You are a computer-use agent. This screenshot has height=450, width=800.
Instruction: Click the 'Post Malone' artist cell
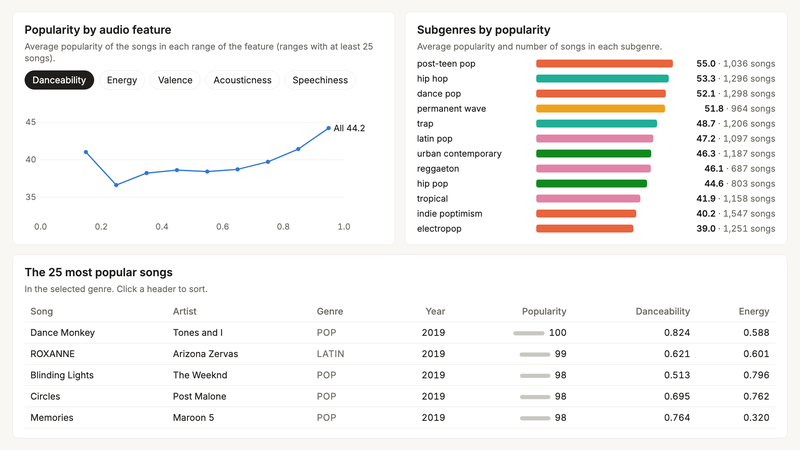tap(199, 396)
